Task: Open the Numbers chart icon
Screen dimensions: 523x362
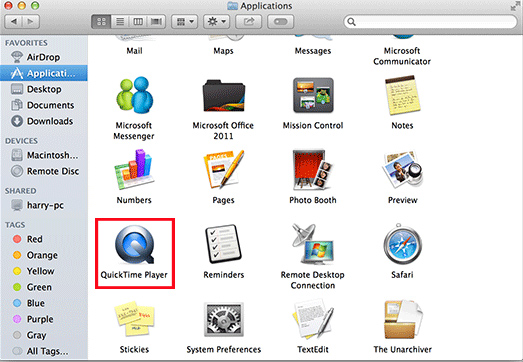Action: (x=134, y=170)
